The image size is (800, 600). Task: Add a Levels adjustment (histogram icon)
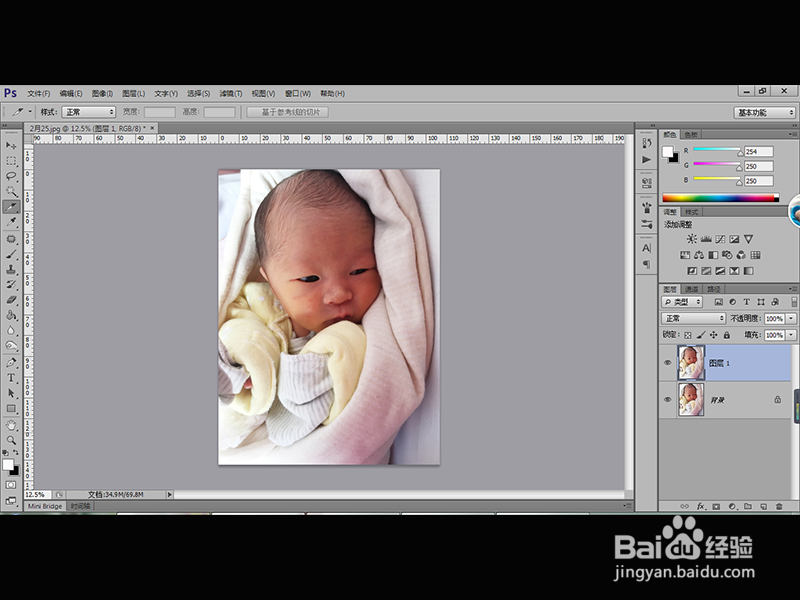click(706, 239)
